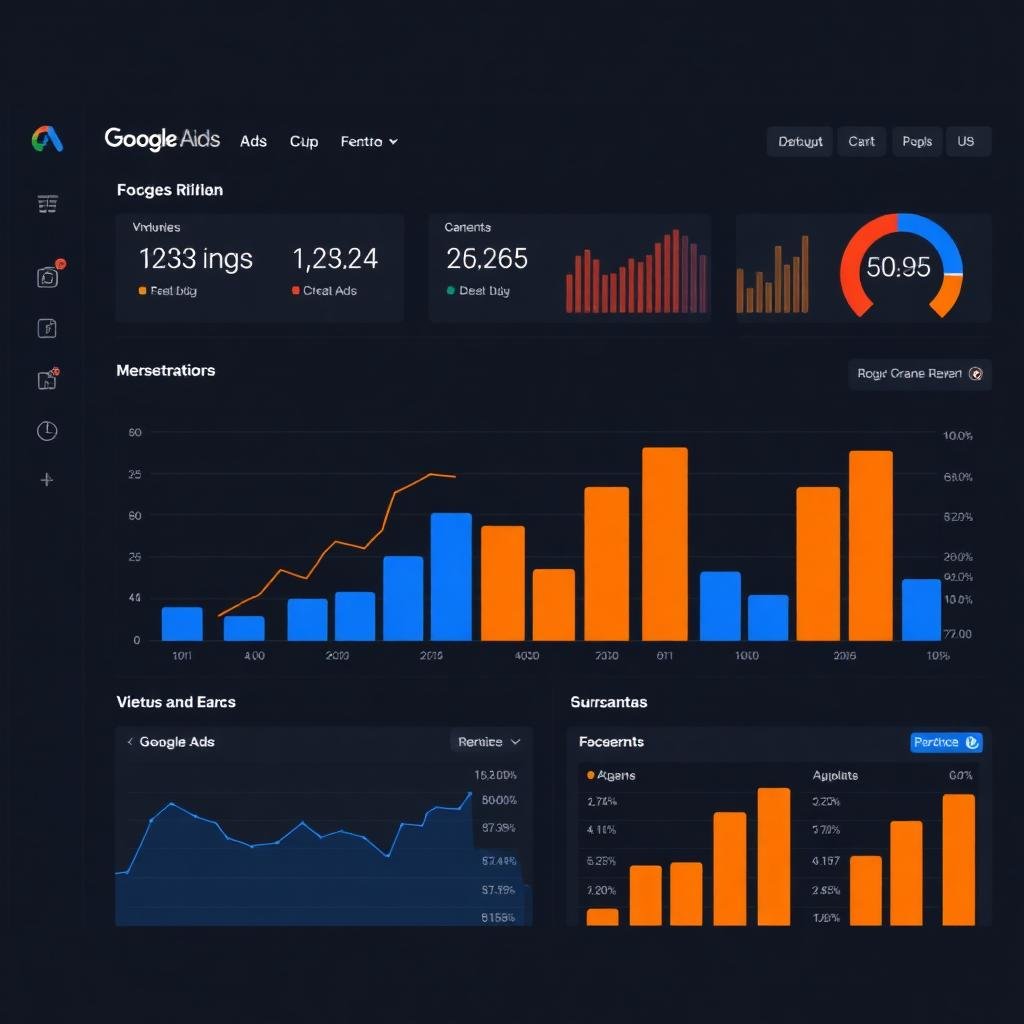This screenshot has height=1024, width=1024.
Task: Collapse Google Ads panel back chevron
Action: tap(130, 741)
